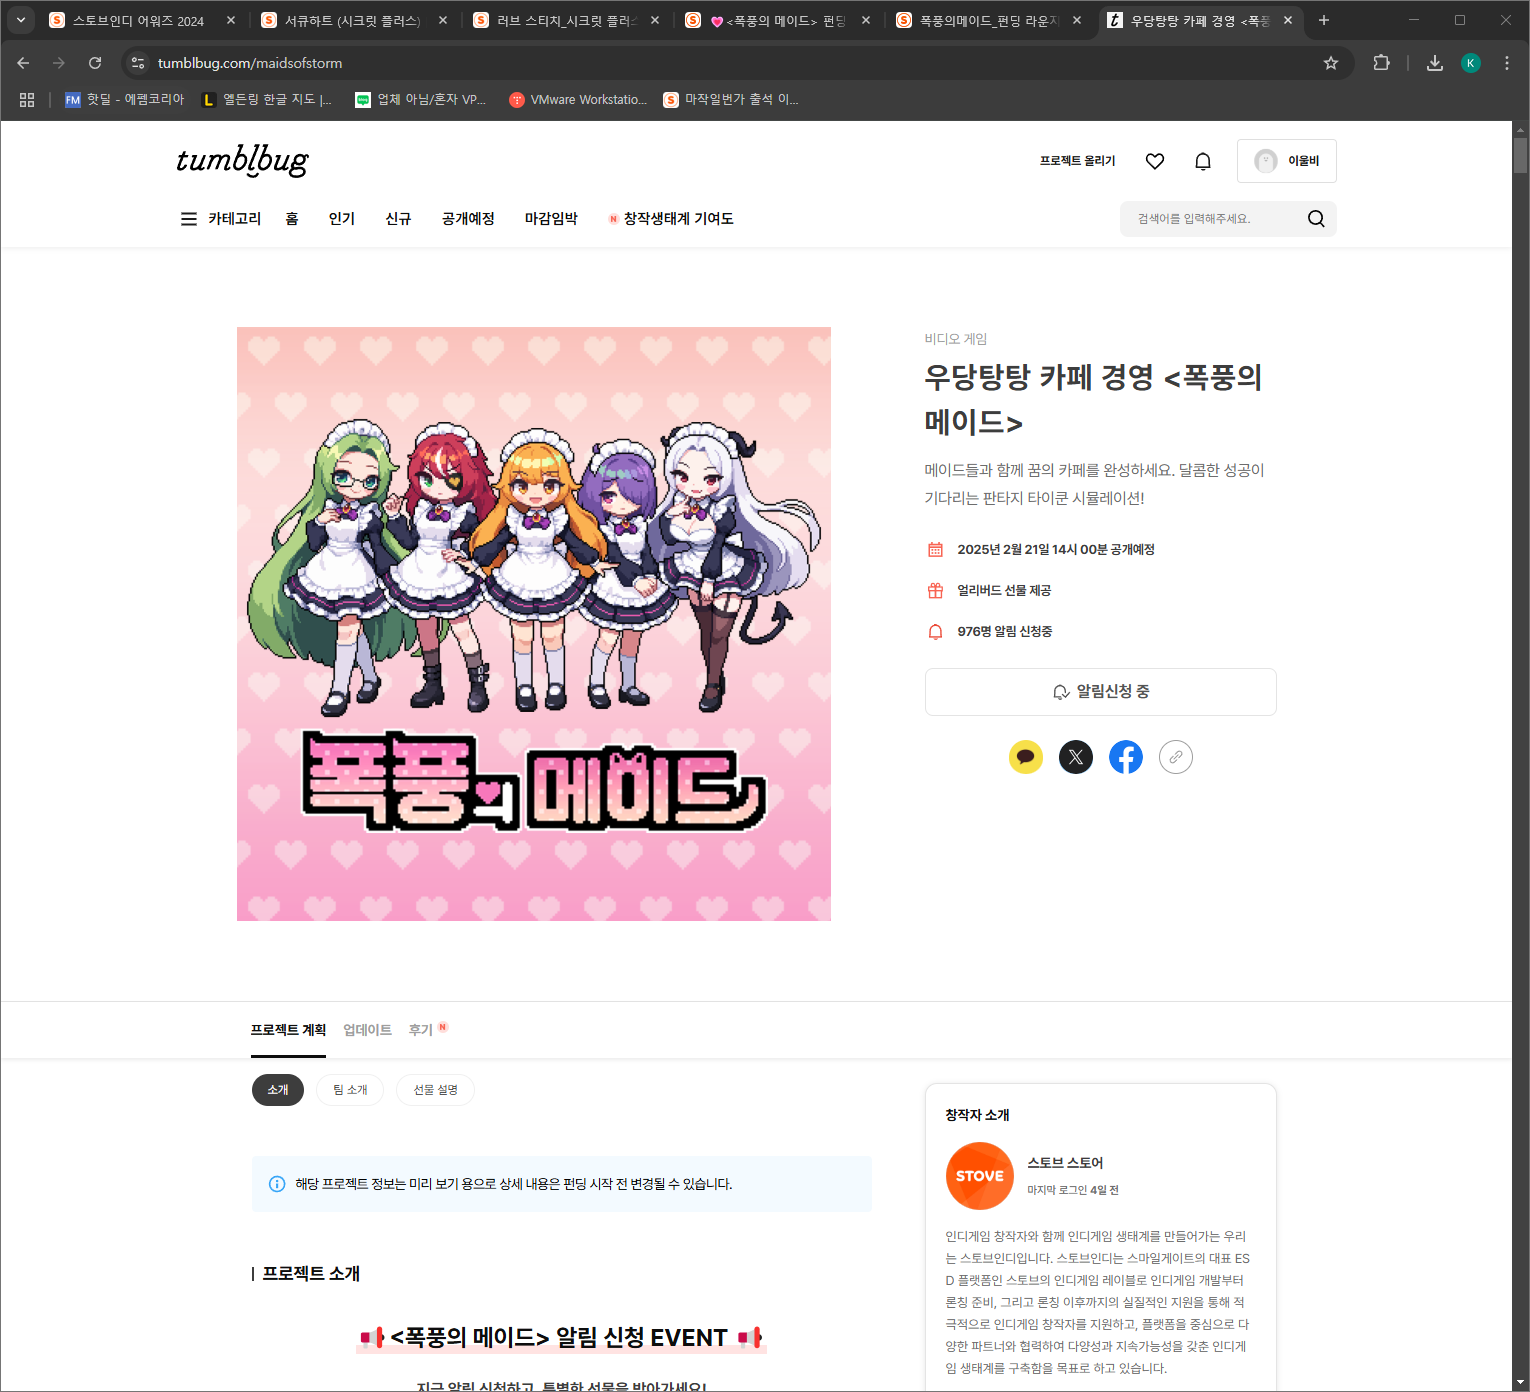
Task: Select the 선물 설명 pill button
Action: click(435, 1090)
